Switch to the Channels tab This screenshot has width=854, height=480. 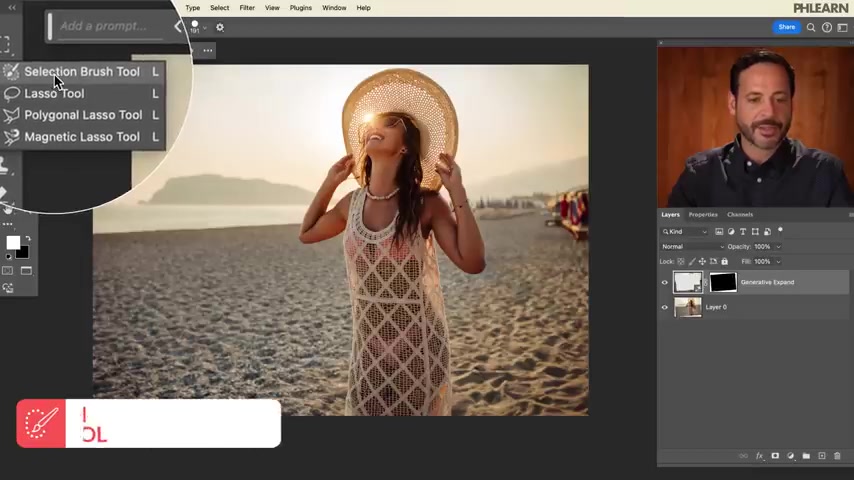coord(740,215)
